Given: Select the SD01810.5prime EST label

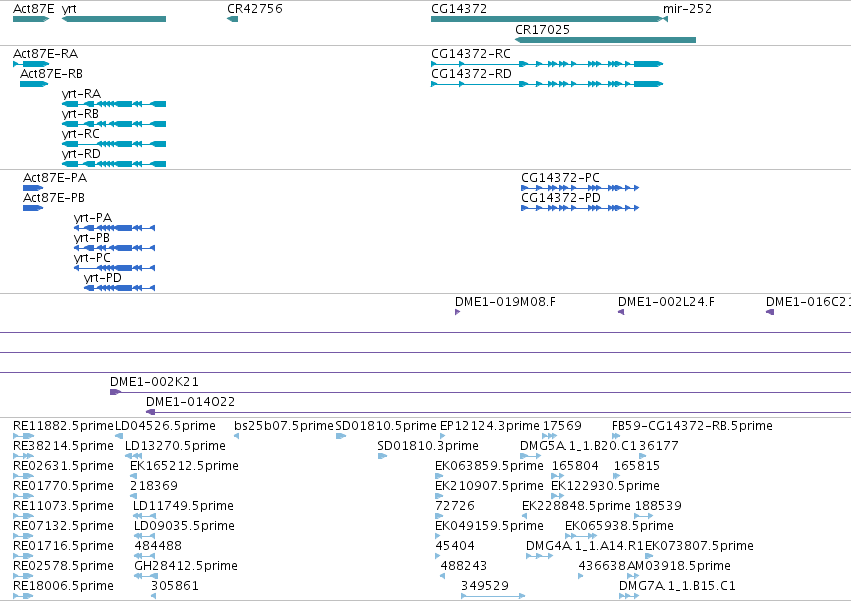Looking at the screenshot, I should 386,426.
